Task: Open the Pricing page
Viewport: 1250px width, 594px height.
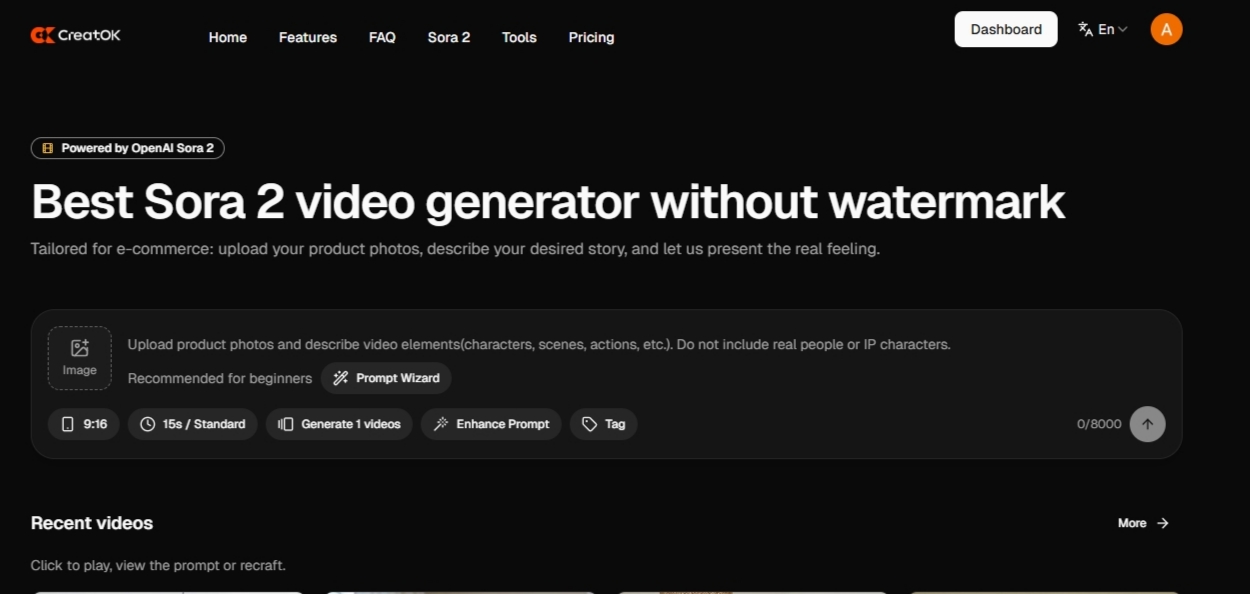Action: (x=591, y=37)
